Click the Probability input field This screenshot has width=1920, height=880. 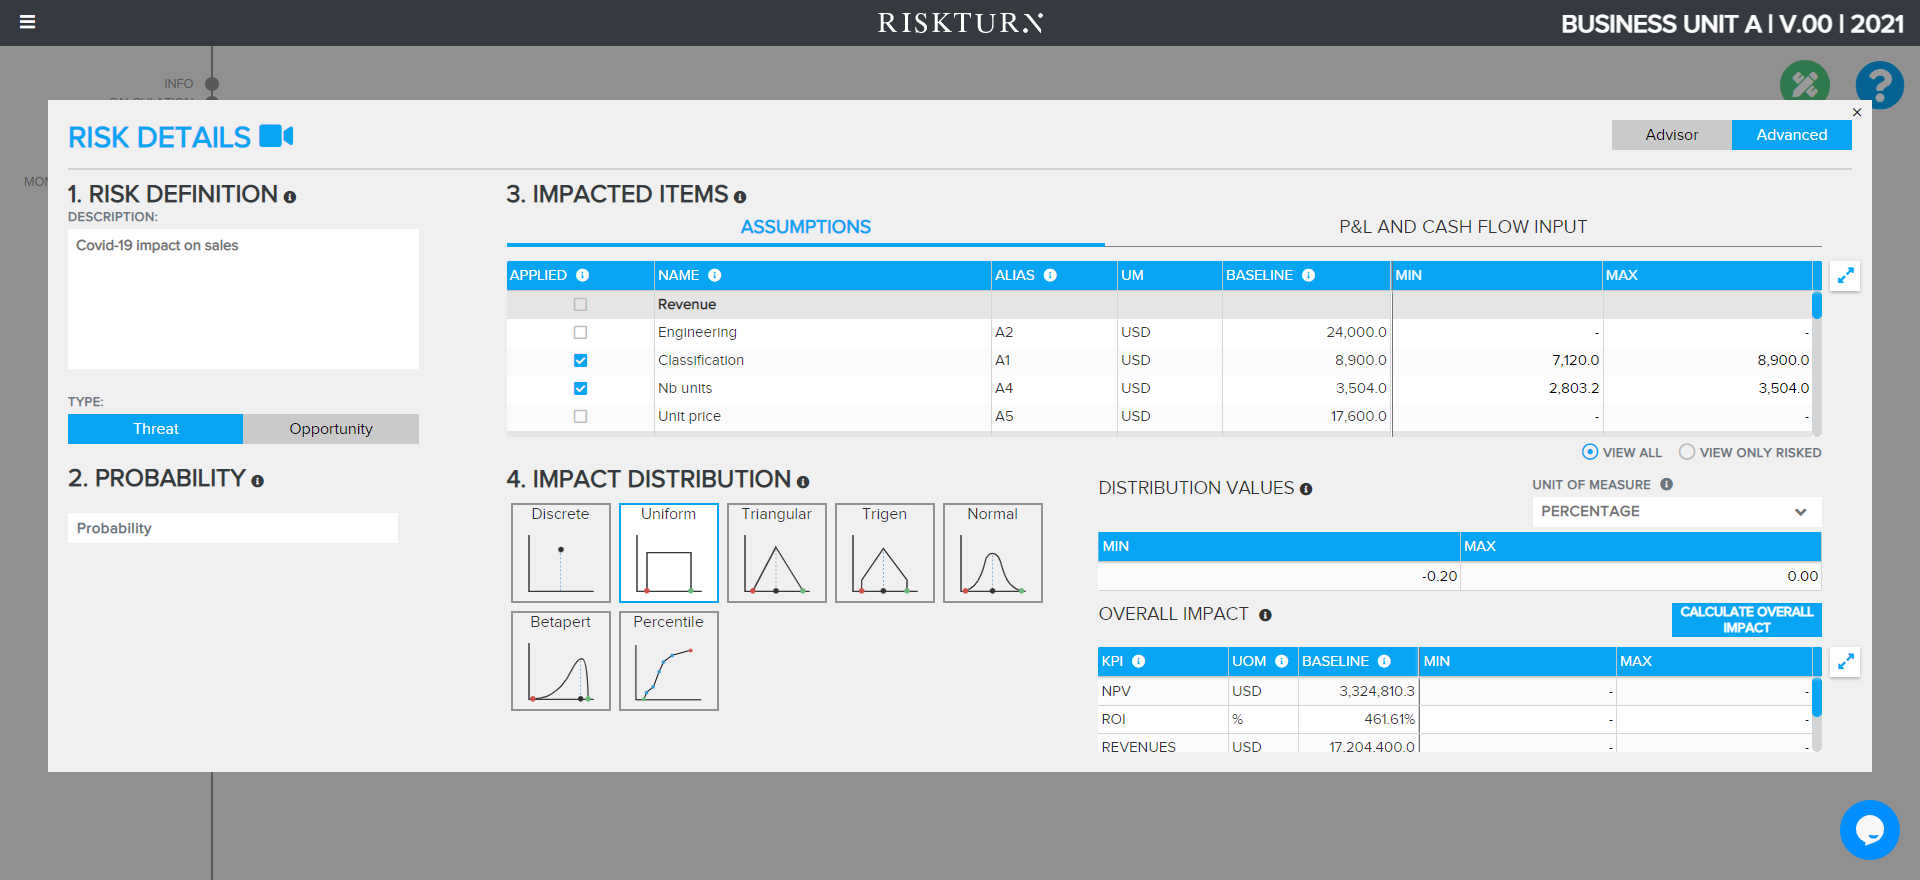click(x=233, y=528)
